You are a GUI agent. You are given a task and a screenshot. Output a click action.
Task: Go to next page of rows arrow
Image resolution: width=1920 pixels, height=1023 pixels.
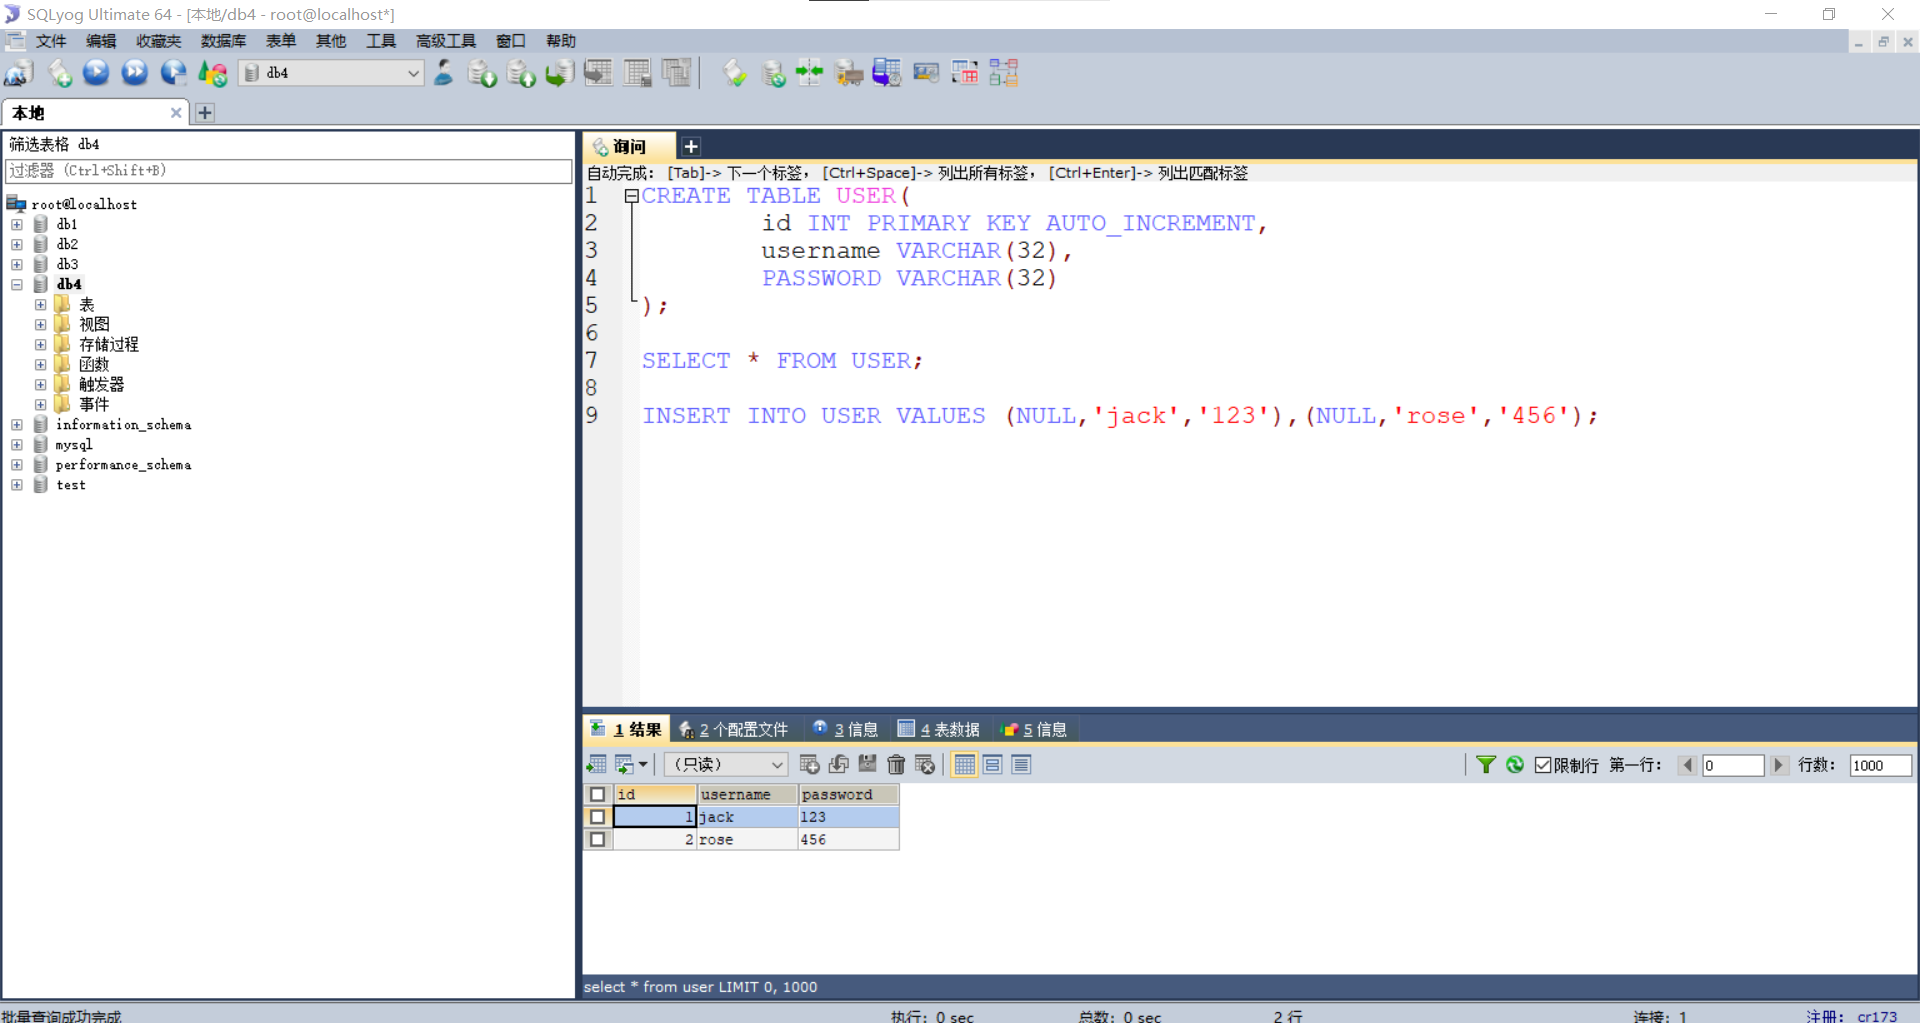pyautogui.click(x=1778, y=765)
